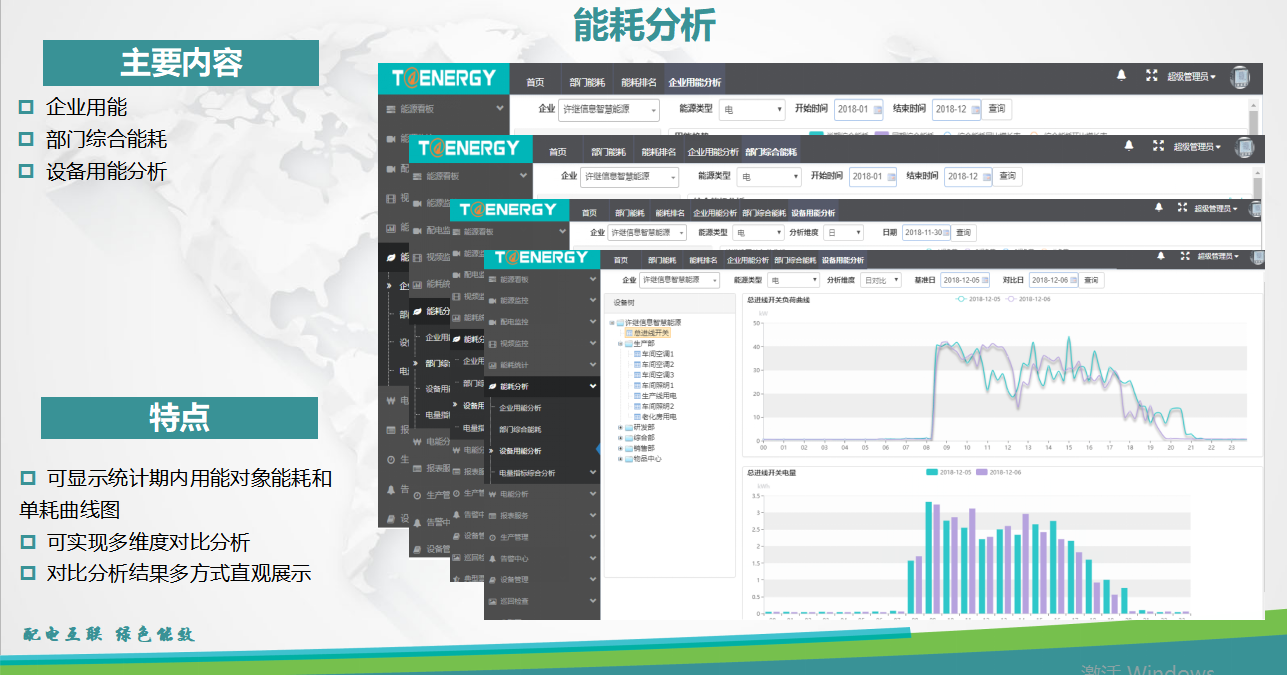Click the user avatar in the rearmost window
The width and height of the screenshot is (1287, 675).
pyautogui.click(x=1240, y=78)
